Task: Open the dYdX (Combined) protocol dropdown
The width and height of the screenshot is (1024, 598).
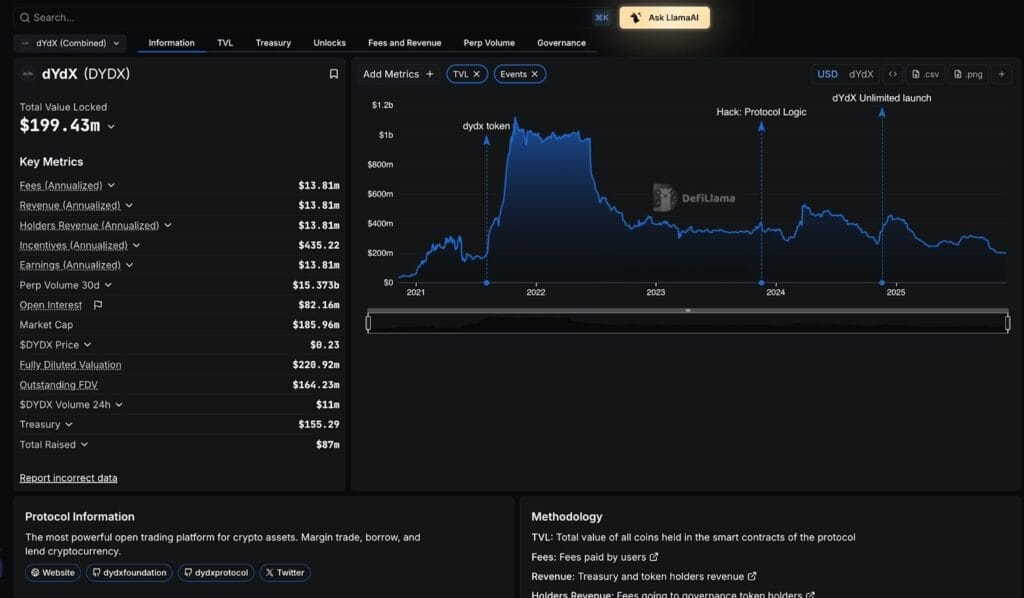Action: (71, 43)
